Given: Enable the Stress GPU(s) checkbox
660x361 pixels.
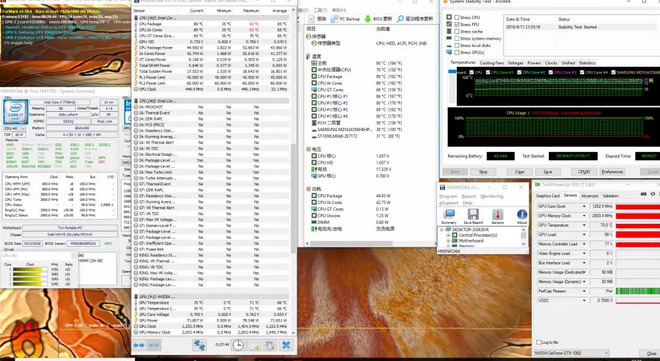Looking at the screenshot, I should click(x=457, y=52).
